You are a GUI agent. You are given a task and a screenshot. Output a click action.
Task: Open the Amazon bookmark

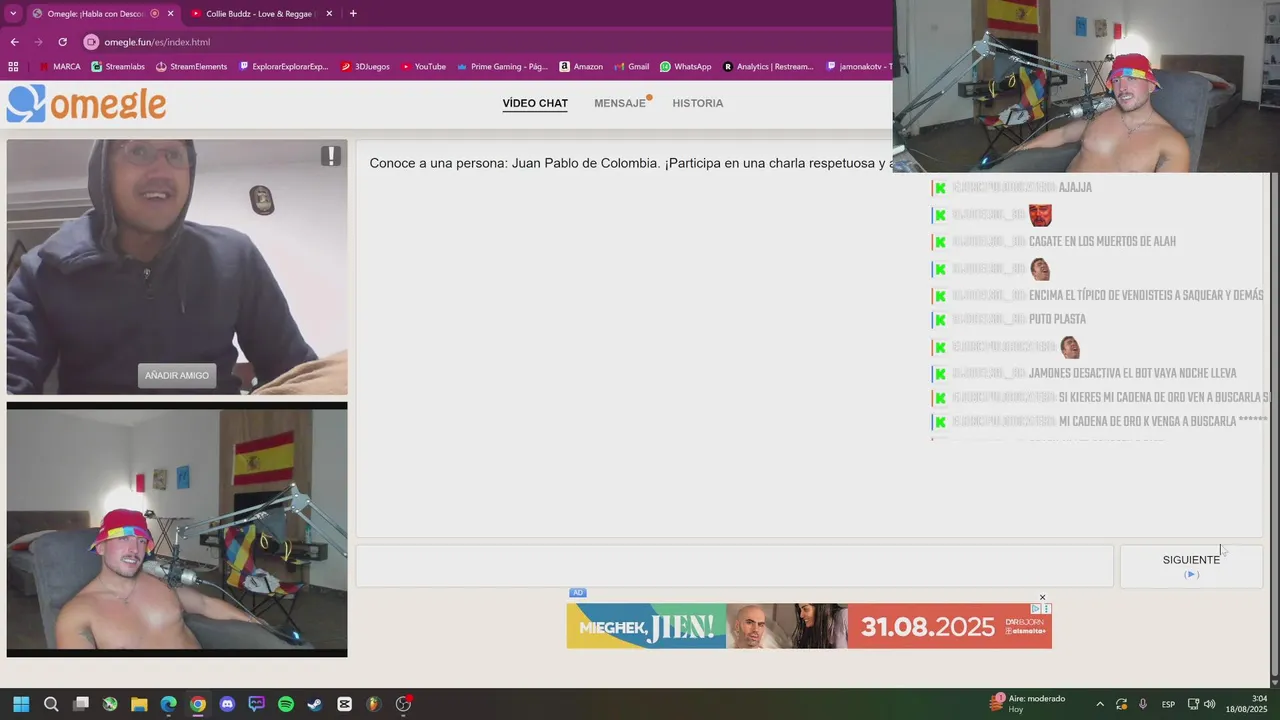(581, 67)
